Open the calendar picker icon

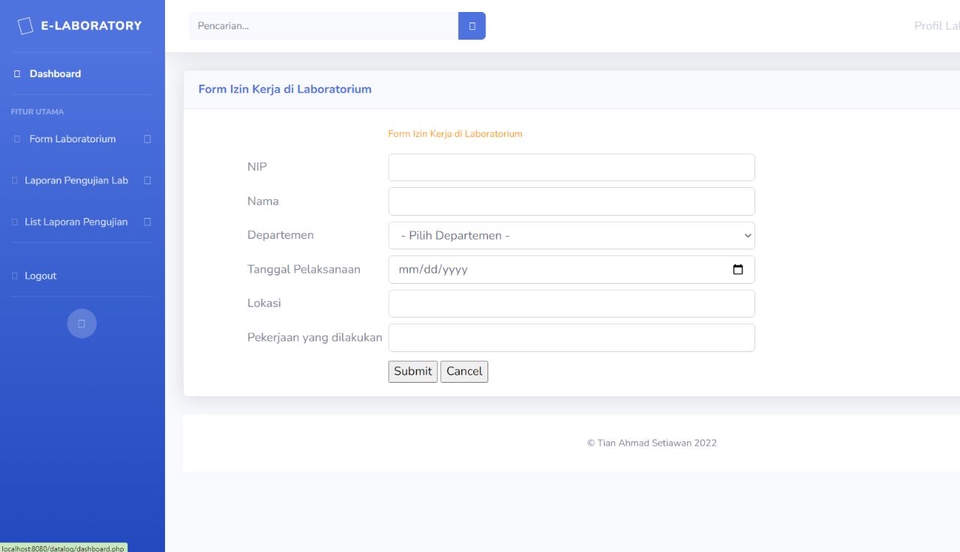(x=738, y=269)
